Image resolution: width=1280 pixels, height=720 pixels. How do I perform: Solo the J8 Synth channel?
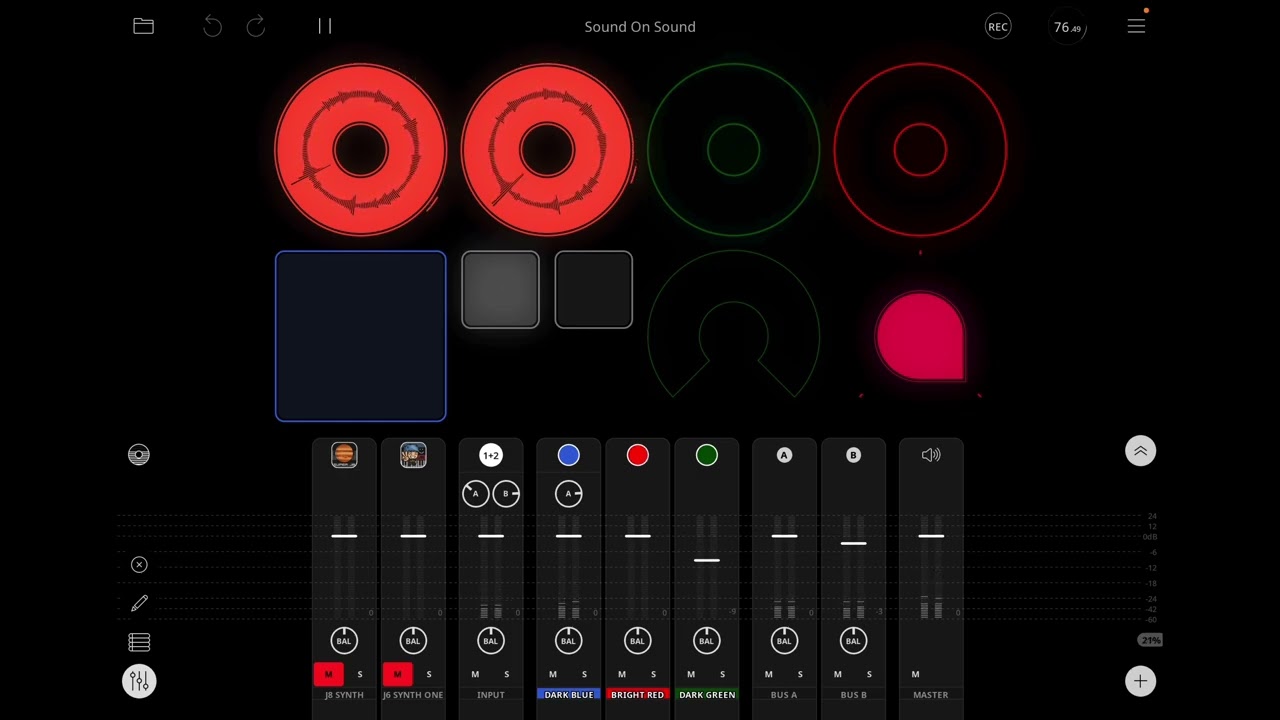[x=360, y=674]
